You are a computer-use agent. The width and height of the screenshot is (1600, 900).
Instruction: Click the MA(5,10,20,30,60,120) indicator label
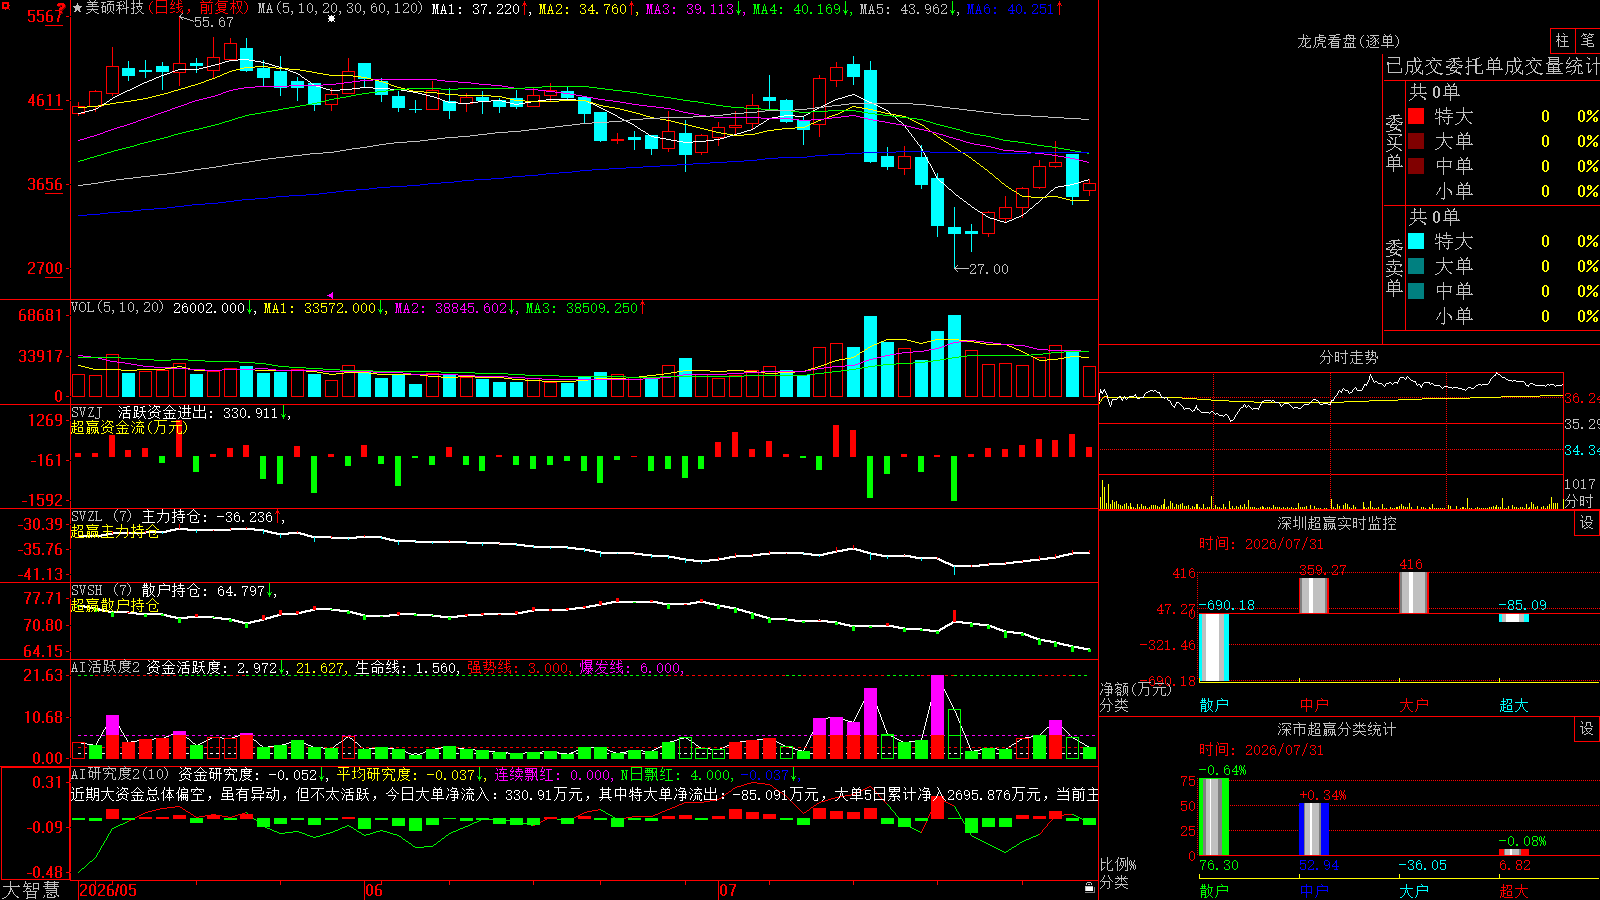[340, 8]
